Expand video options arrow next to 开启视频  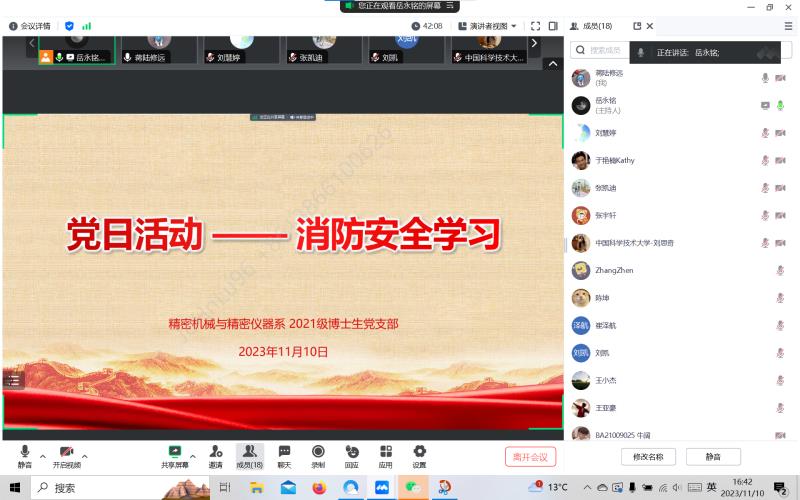(x=85, y=455)
